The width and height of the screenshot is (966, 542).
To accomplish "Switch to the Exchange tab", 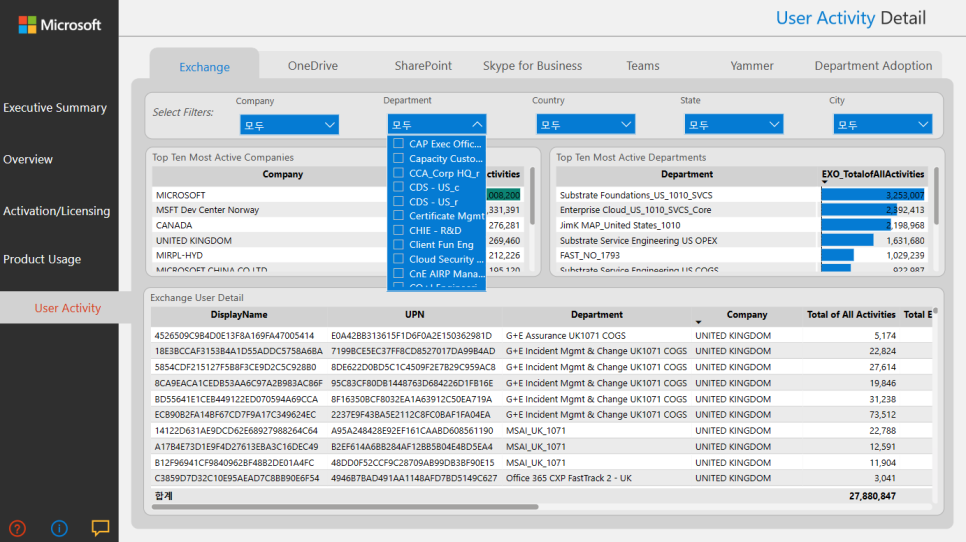I will [205, 67].
